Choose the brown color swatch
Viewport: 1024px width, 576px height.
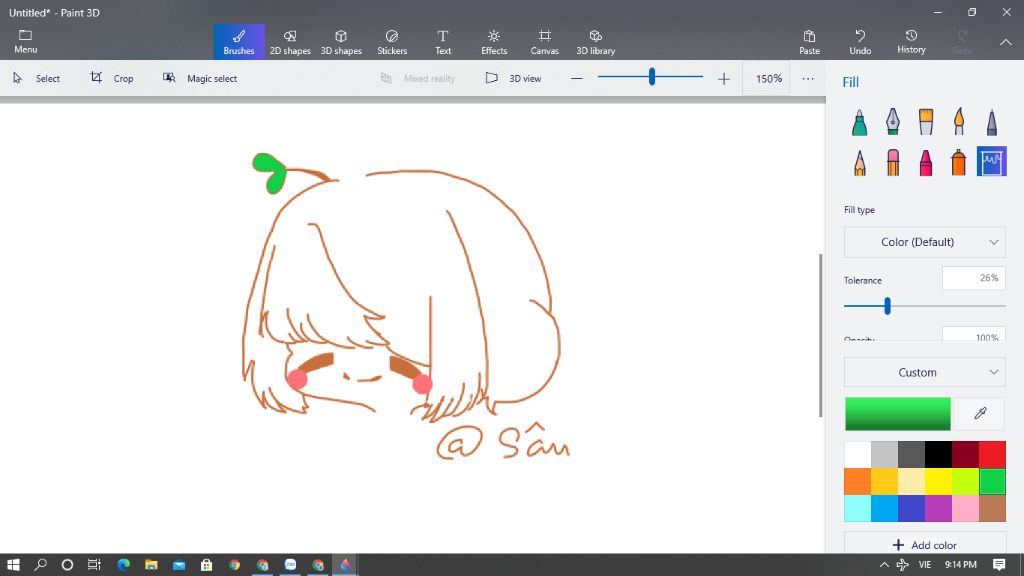(993, 509)
